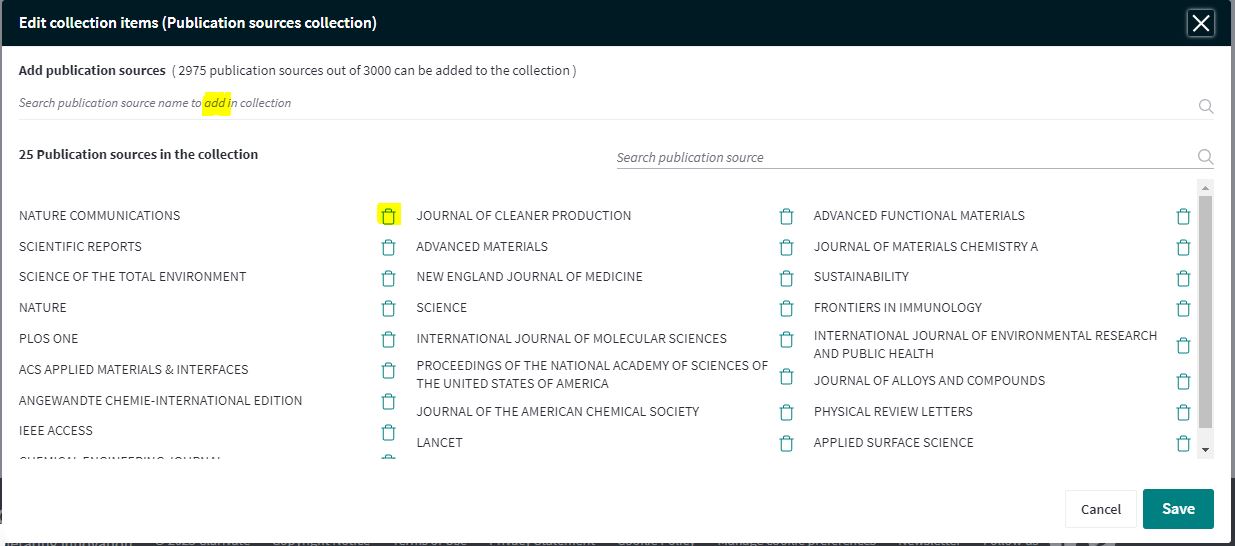Delete INTERNATIONAL JOURNAL OF MOLECULAR SCIENCES
The width and height of the screenshot is (1235, 546).
pyautogui.click(x=786, y=340)
